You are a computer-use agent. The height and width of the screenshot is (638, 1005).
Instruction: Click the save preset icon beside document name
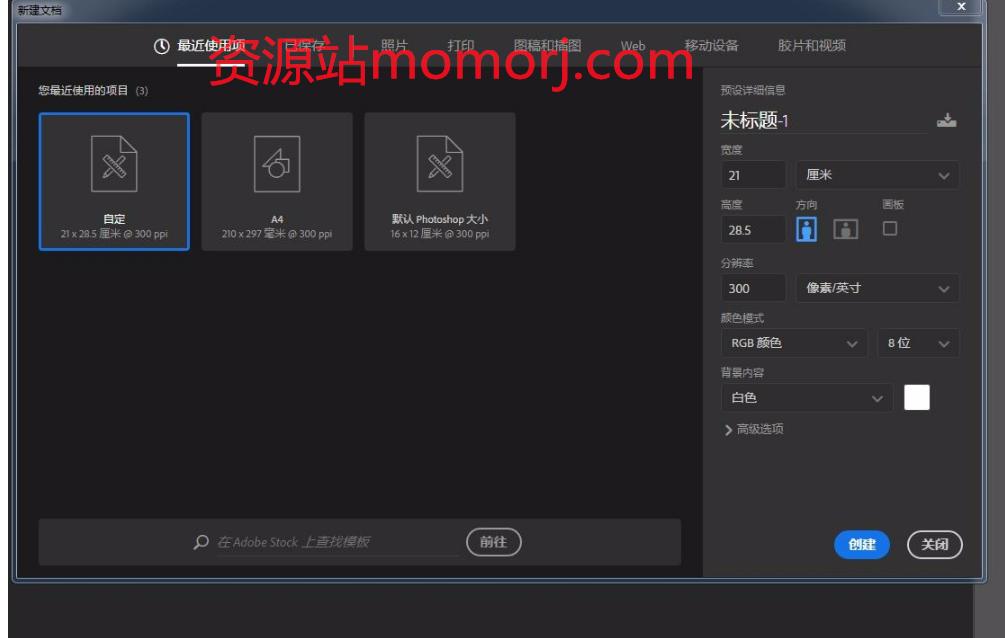946,121
